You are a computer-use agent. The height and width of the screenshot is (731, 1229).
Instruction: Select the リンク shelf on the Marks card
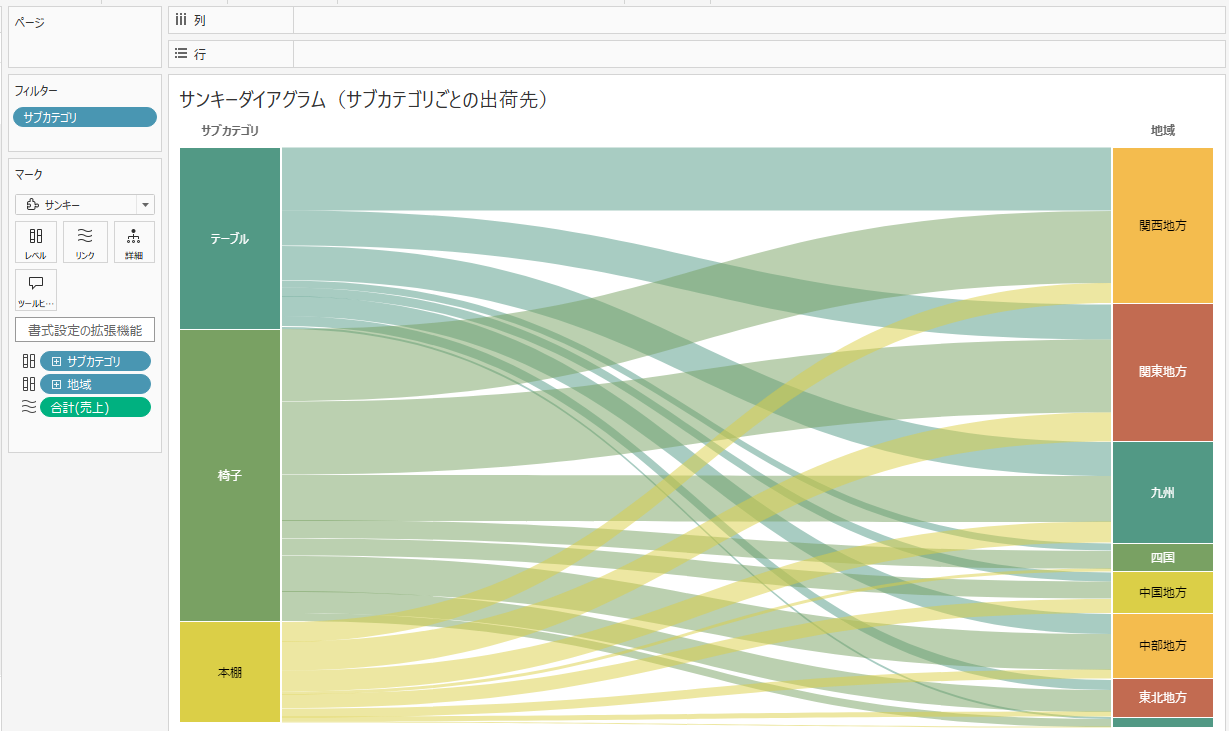85,241
